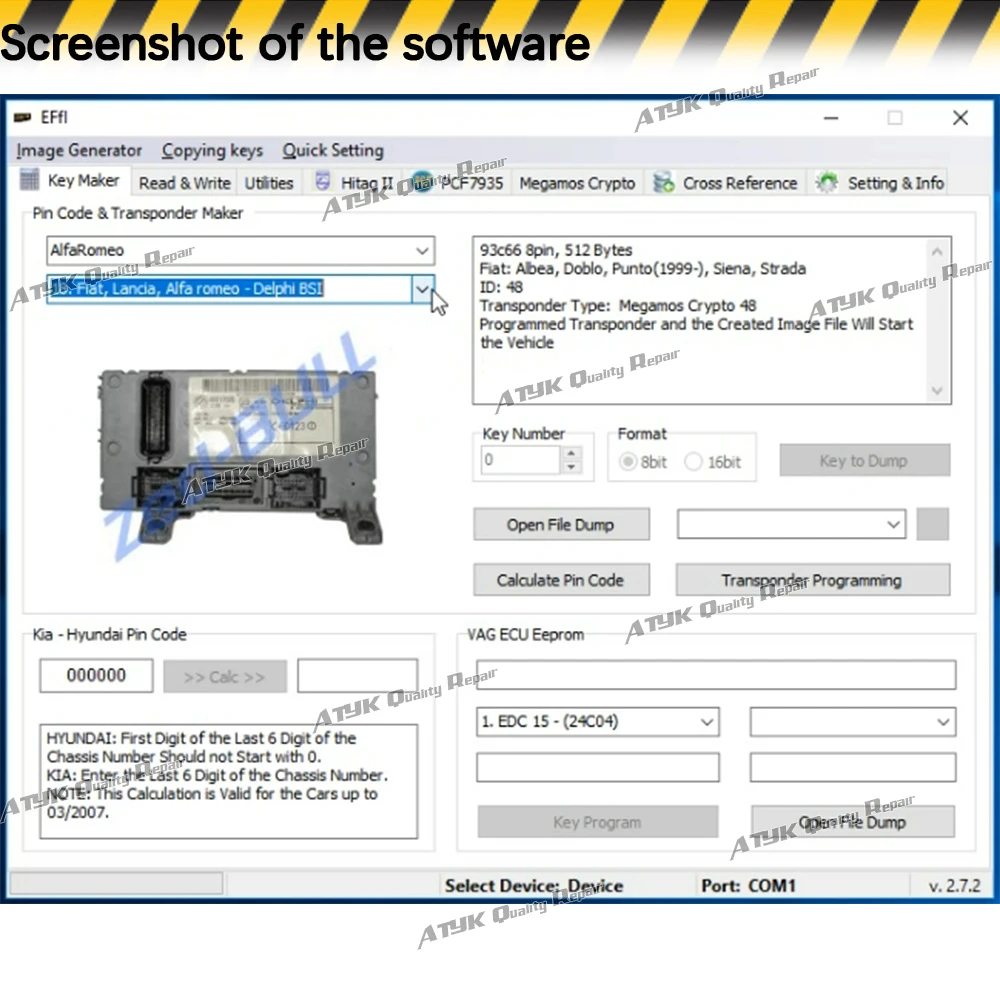Click the Calculate Pin Code button
The height and width of the screenshot is (1000, 1000).
561,580
